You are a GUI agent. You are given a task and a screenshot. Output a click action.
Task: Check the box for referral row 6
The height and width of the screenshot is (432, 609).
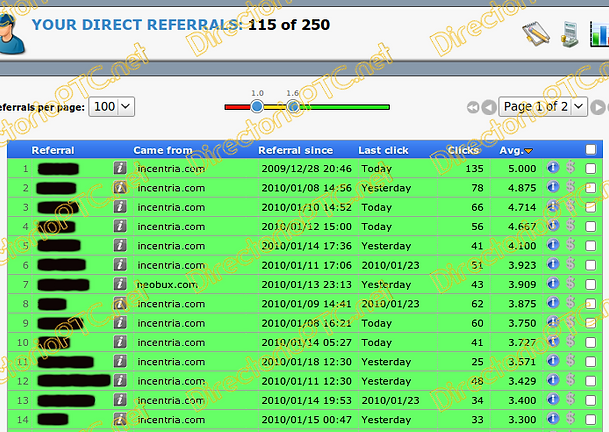tap(591, 265)
